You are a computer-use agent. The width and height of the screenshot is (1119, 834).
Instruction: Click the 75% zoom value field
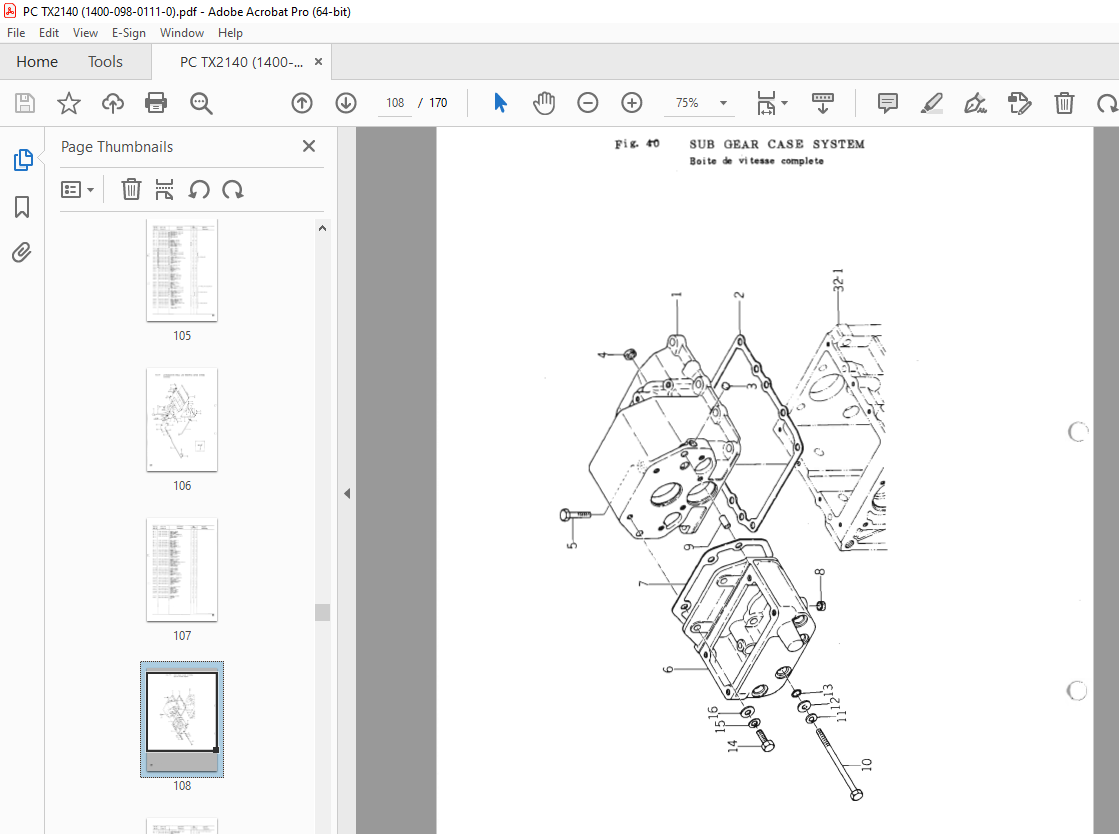point(687,103)
